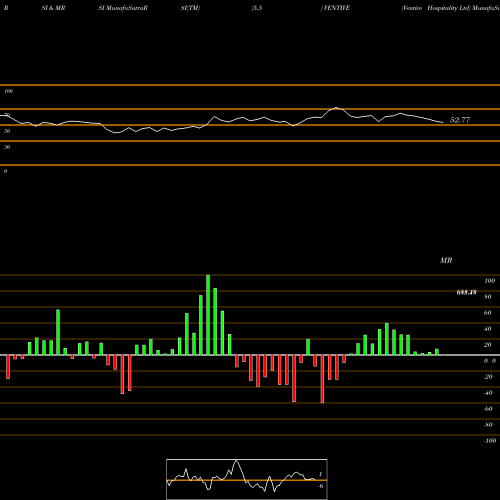This screenshot has width=500, height=500.
Task: Open the mini overview chart thumbnail
Action: (x=247, y=479)
